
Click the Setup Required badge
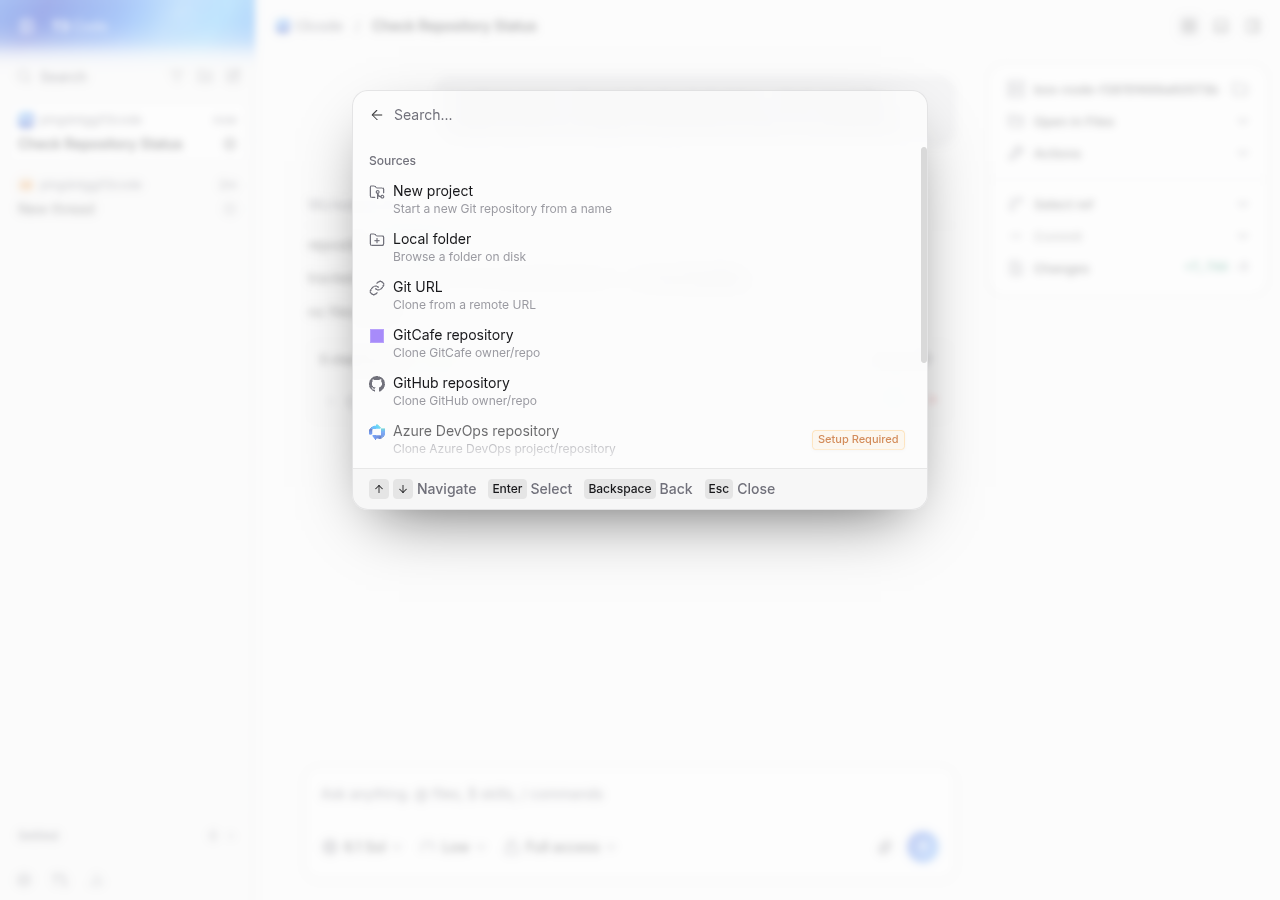pos(858,440)
